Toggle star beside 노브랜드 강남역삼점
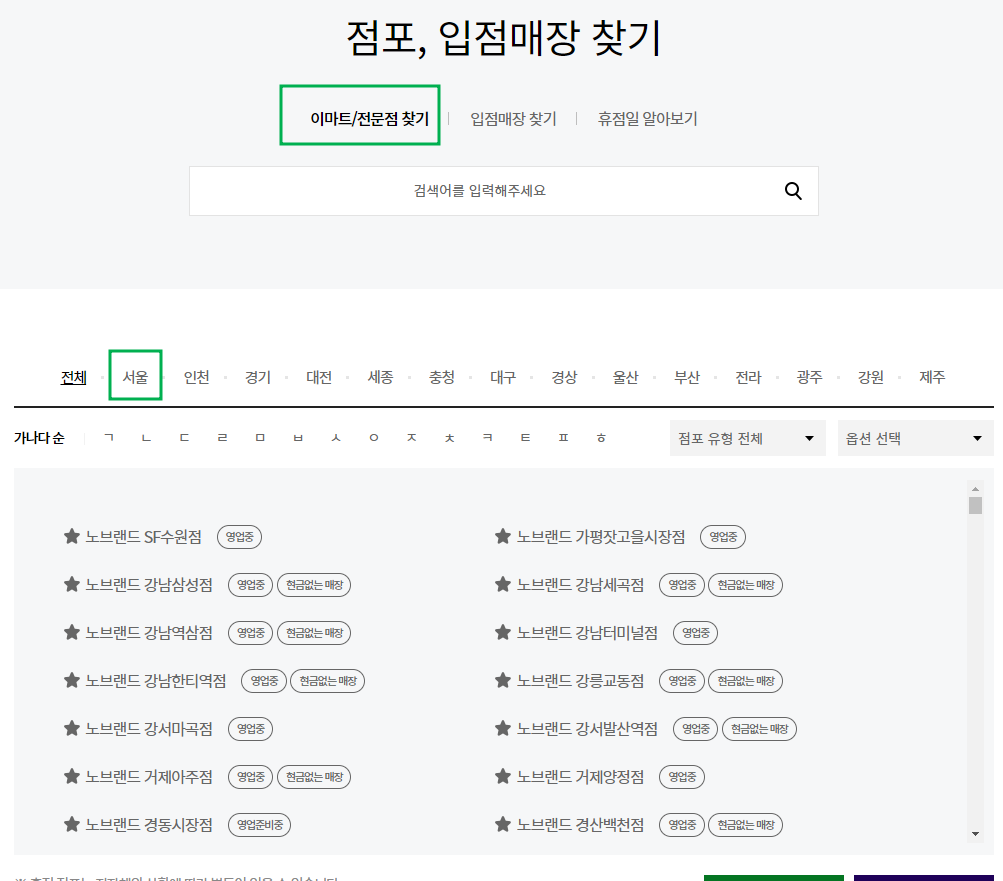 72,632
